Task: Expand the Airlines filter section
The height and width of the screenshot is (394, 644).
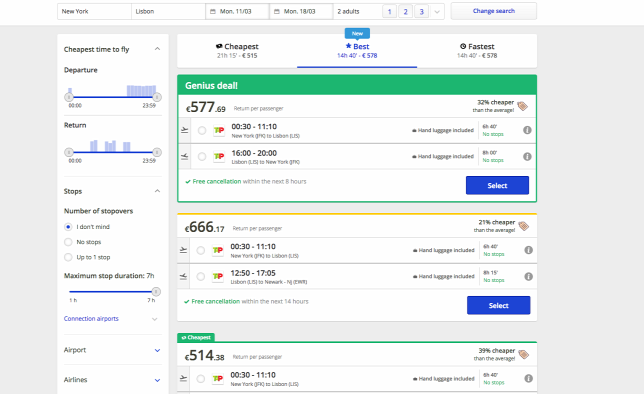Action: pos(157,380)
